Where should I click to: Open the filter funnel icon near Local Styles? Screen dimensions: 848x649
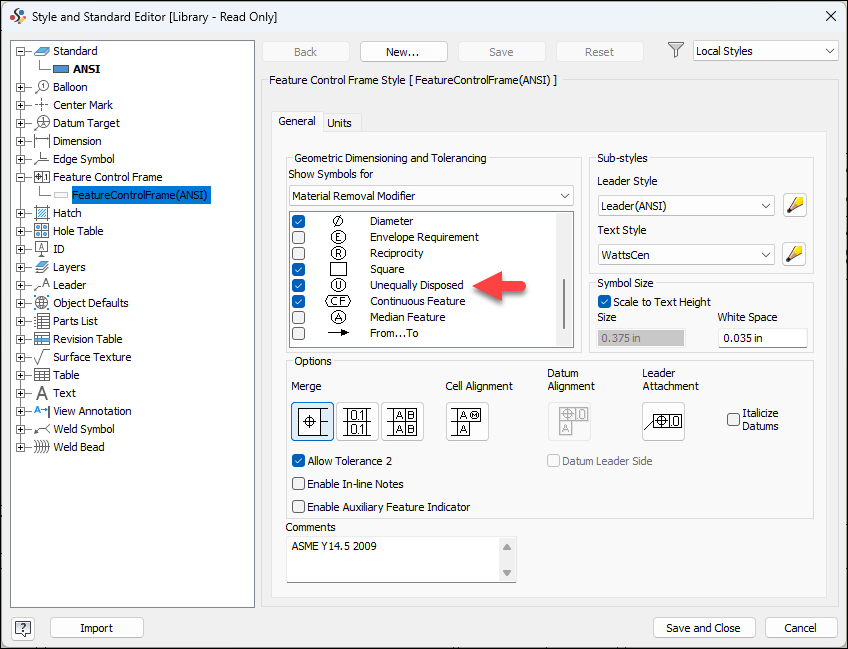pos(675,50)
